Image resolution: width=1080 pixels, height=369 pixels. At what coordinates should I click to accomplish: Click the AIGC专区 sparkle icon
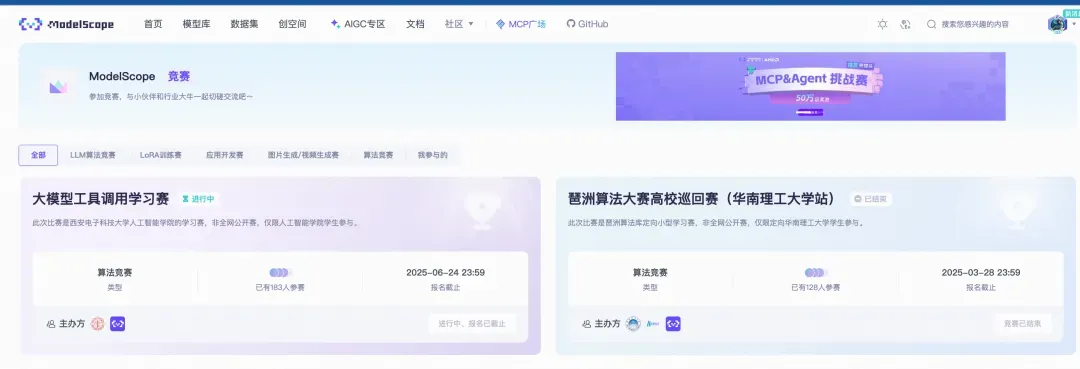335,23
